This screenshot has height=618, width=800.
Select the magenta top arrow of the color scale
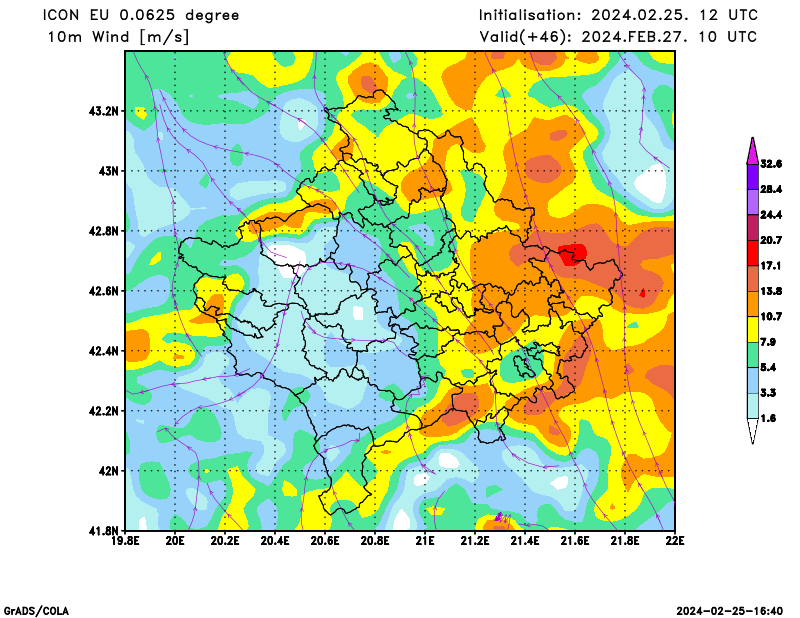[x=753, y=151]
